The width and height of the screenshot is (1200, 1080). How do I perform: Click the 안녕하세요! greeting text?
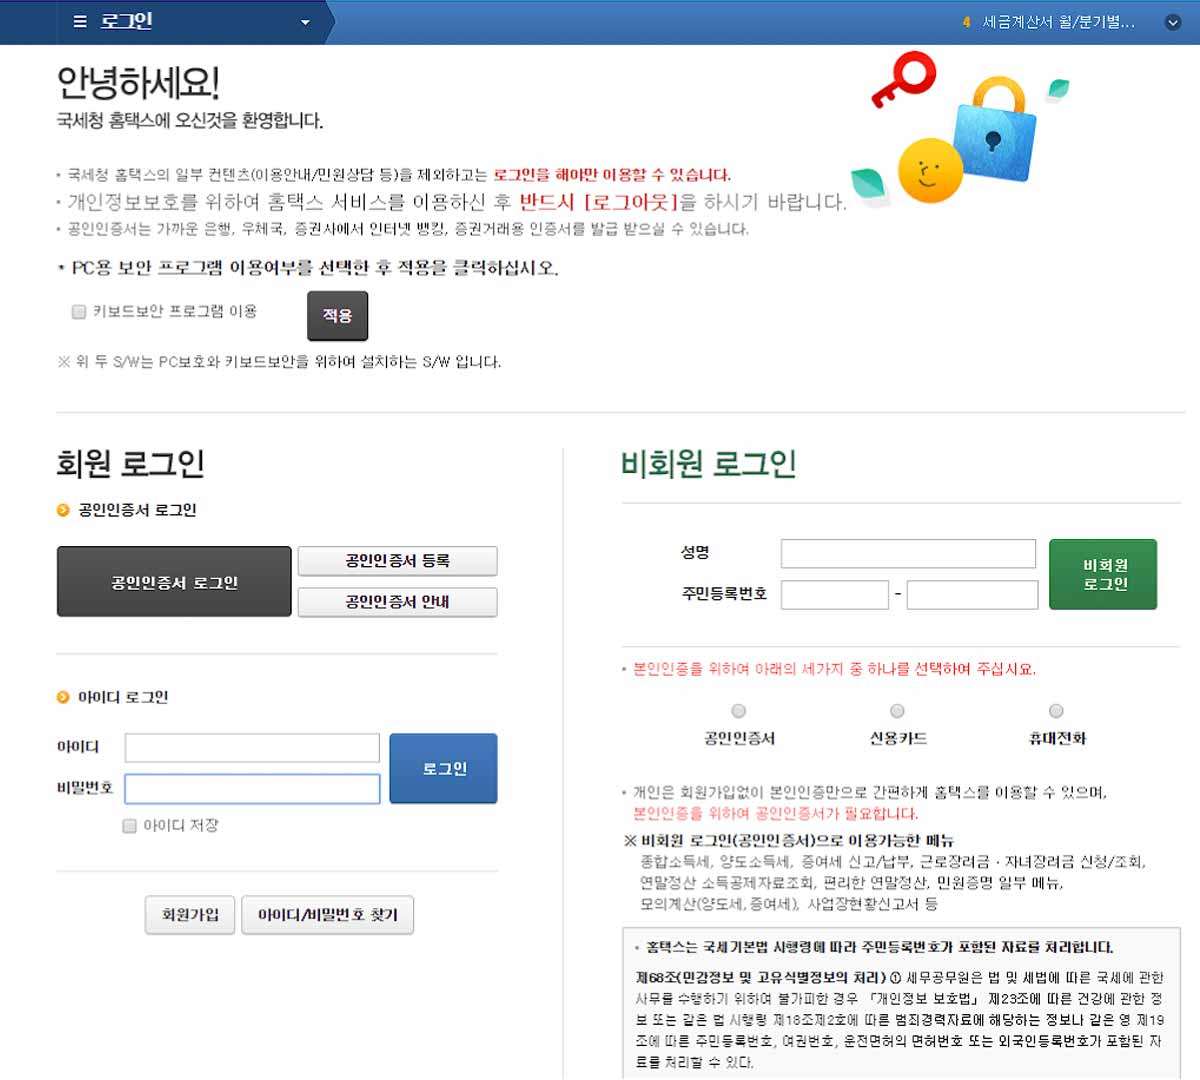[x=138, y=82]
